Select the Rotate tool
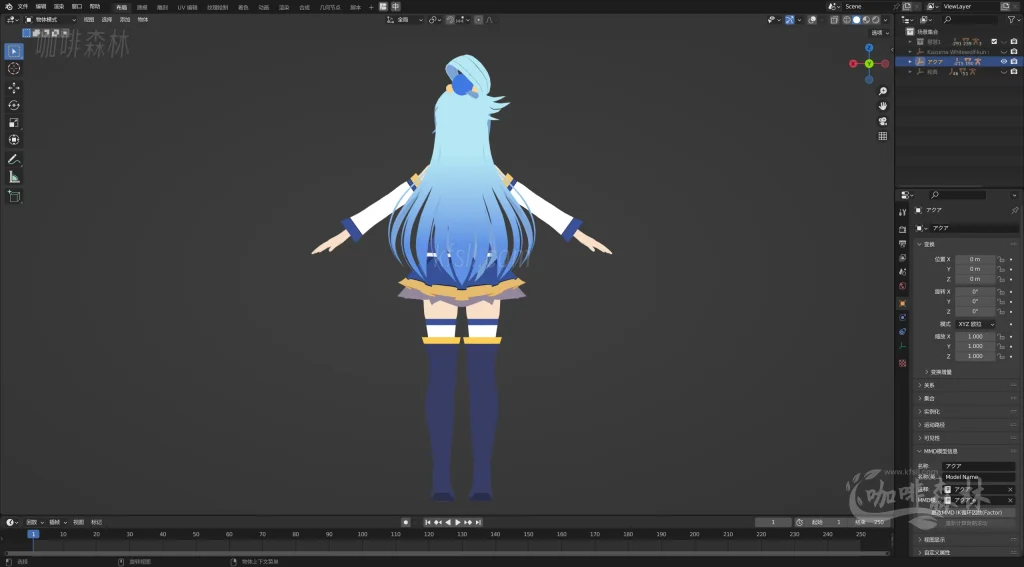 pos(14,105)
